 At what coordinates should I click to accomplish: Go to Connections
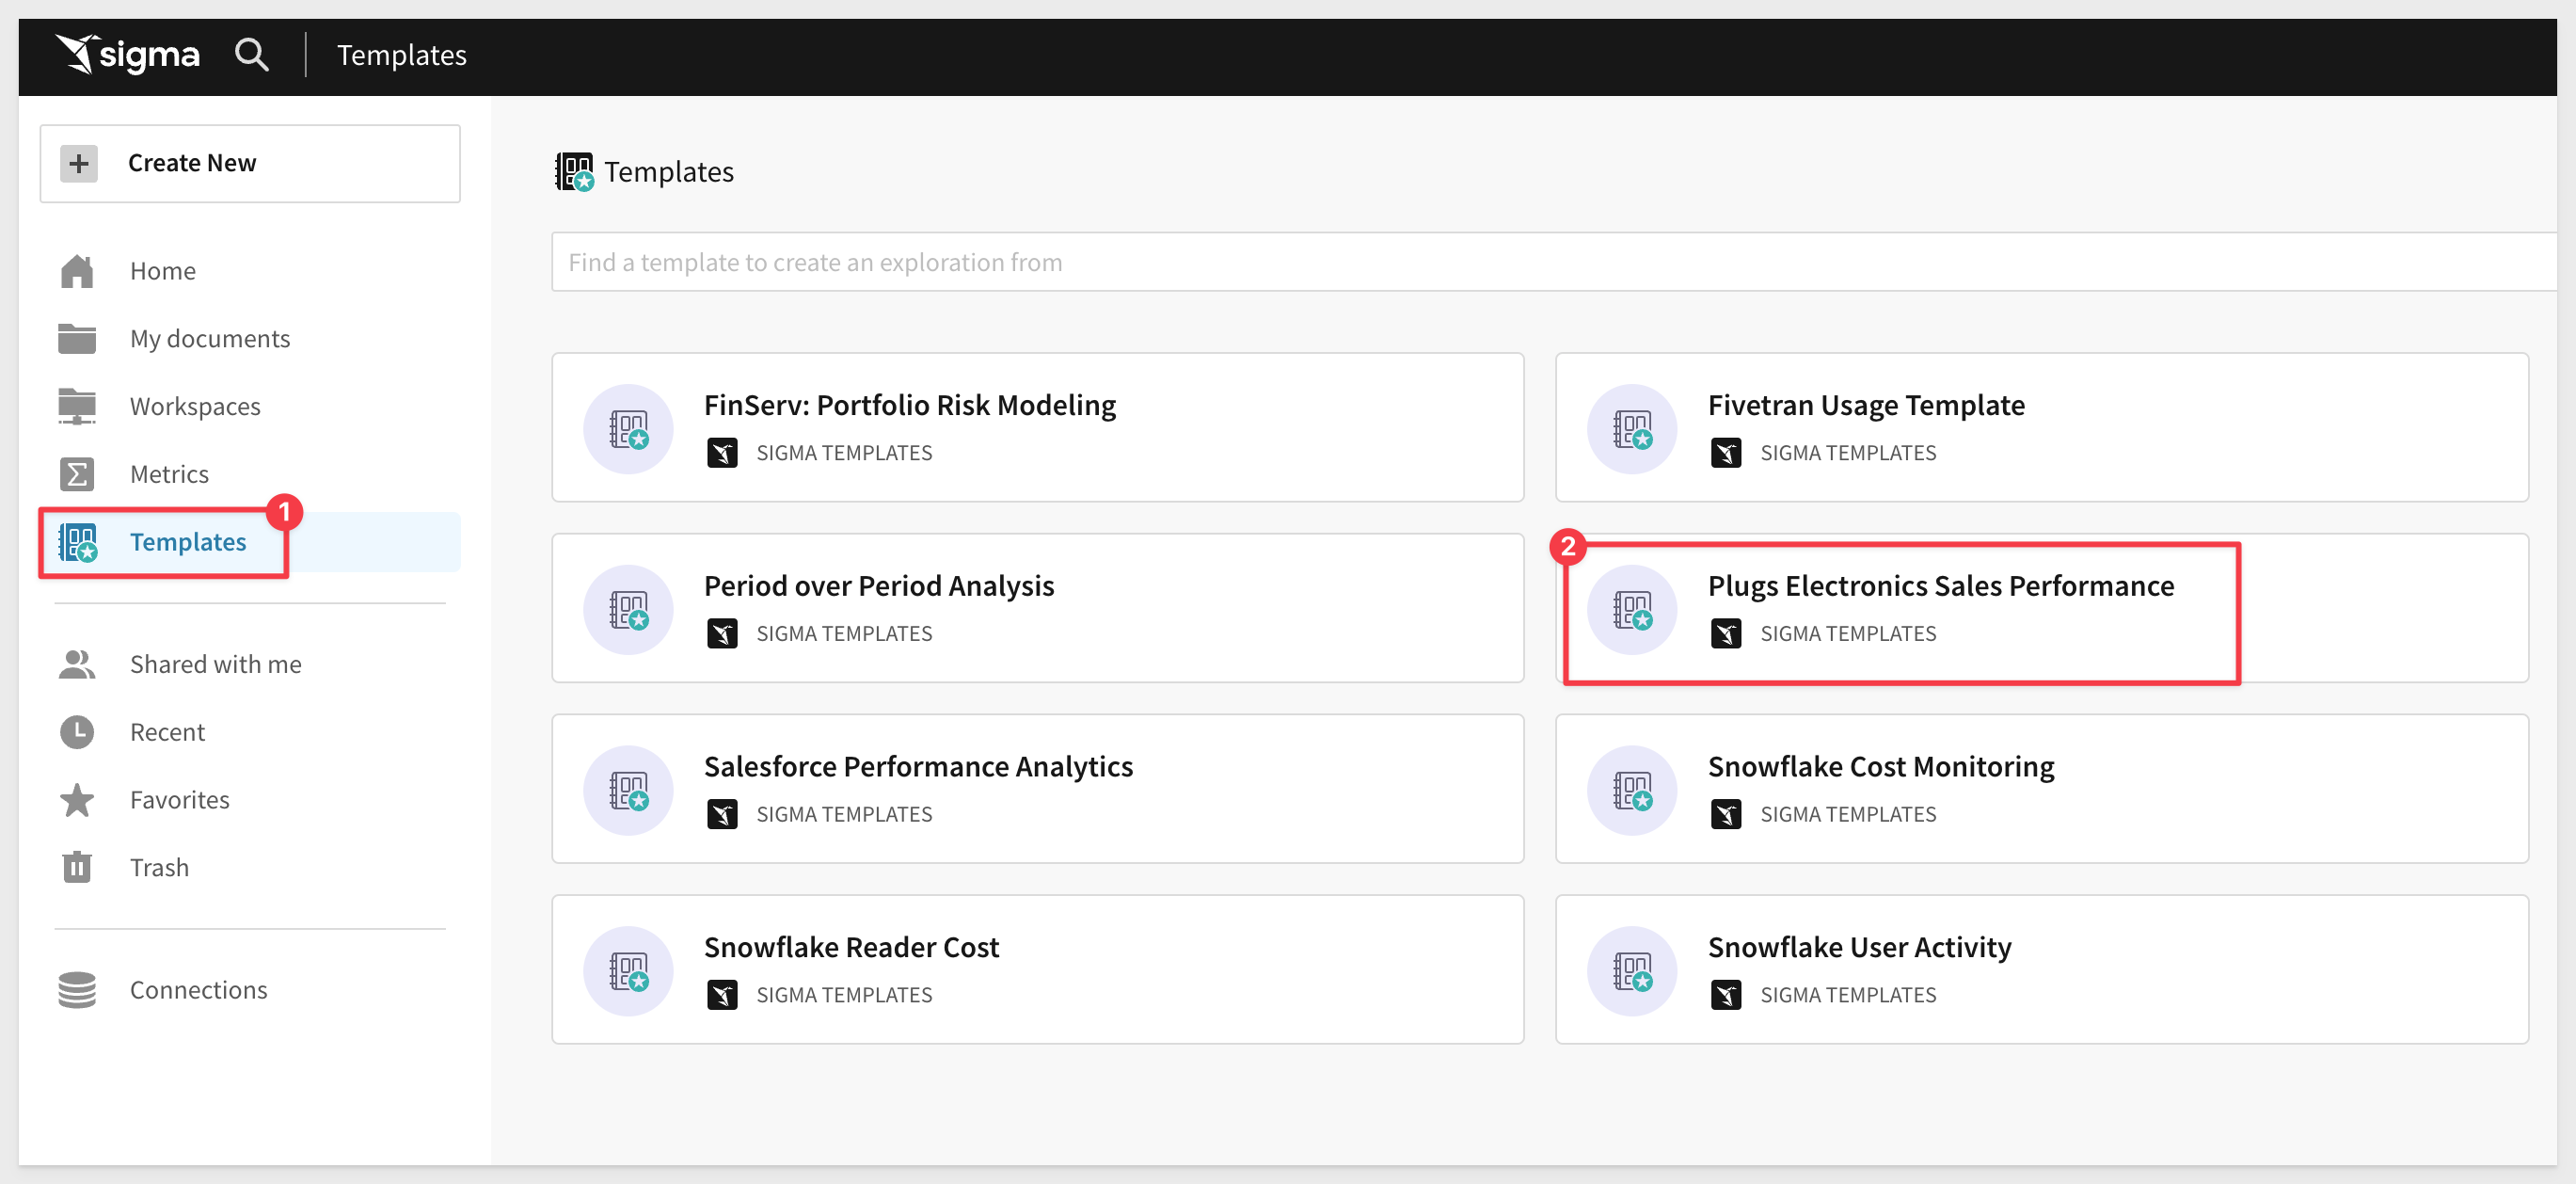(x=199, y=990)
